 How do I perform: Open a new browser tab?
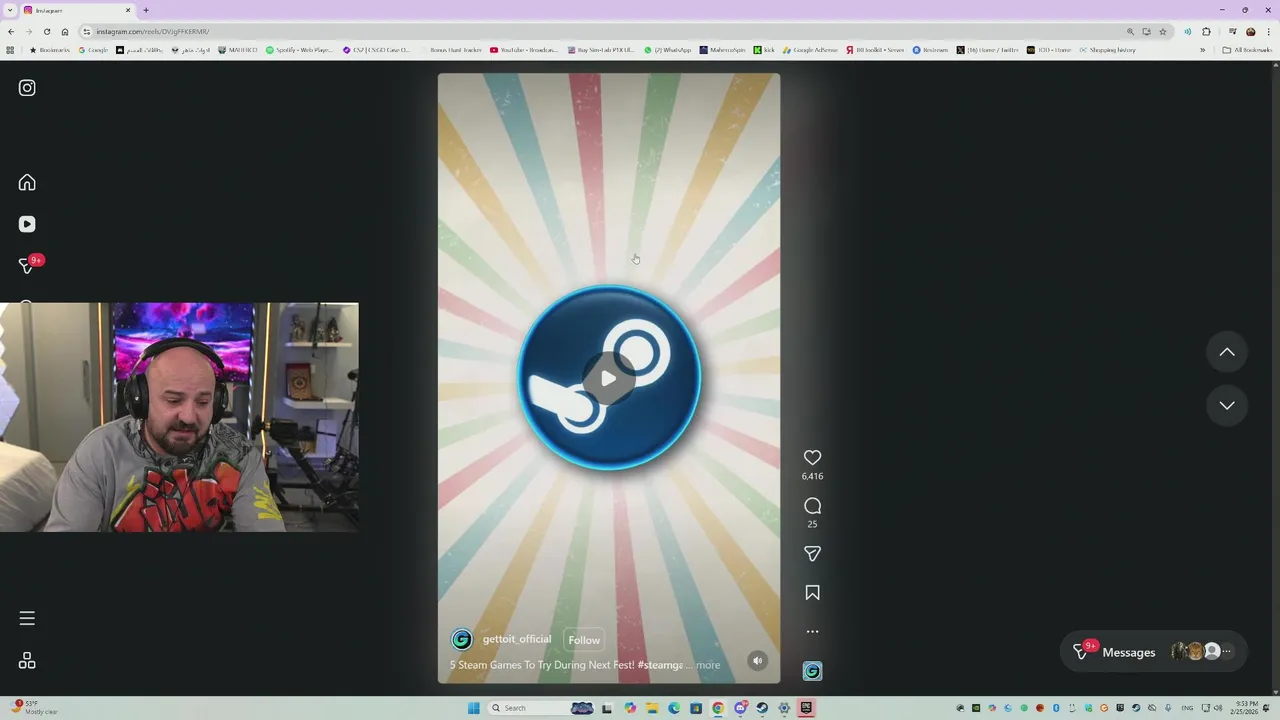(x=146, y=10)
